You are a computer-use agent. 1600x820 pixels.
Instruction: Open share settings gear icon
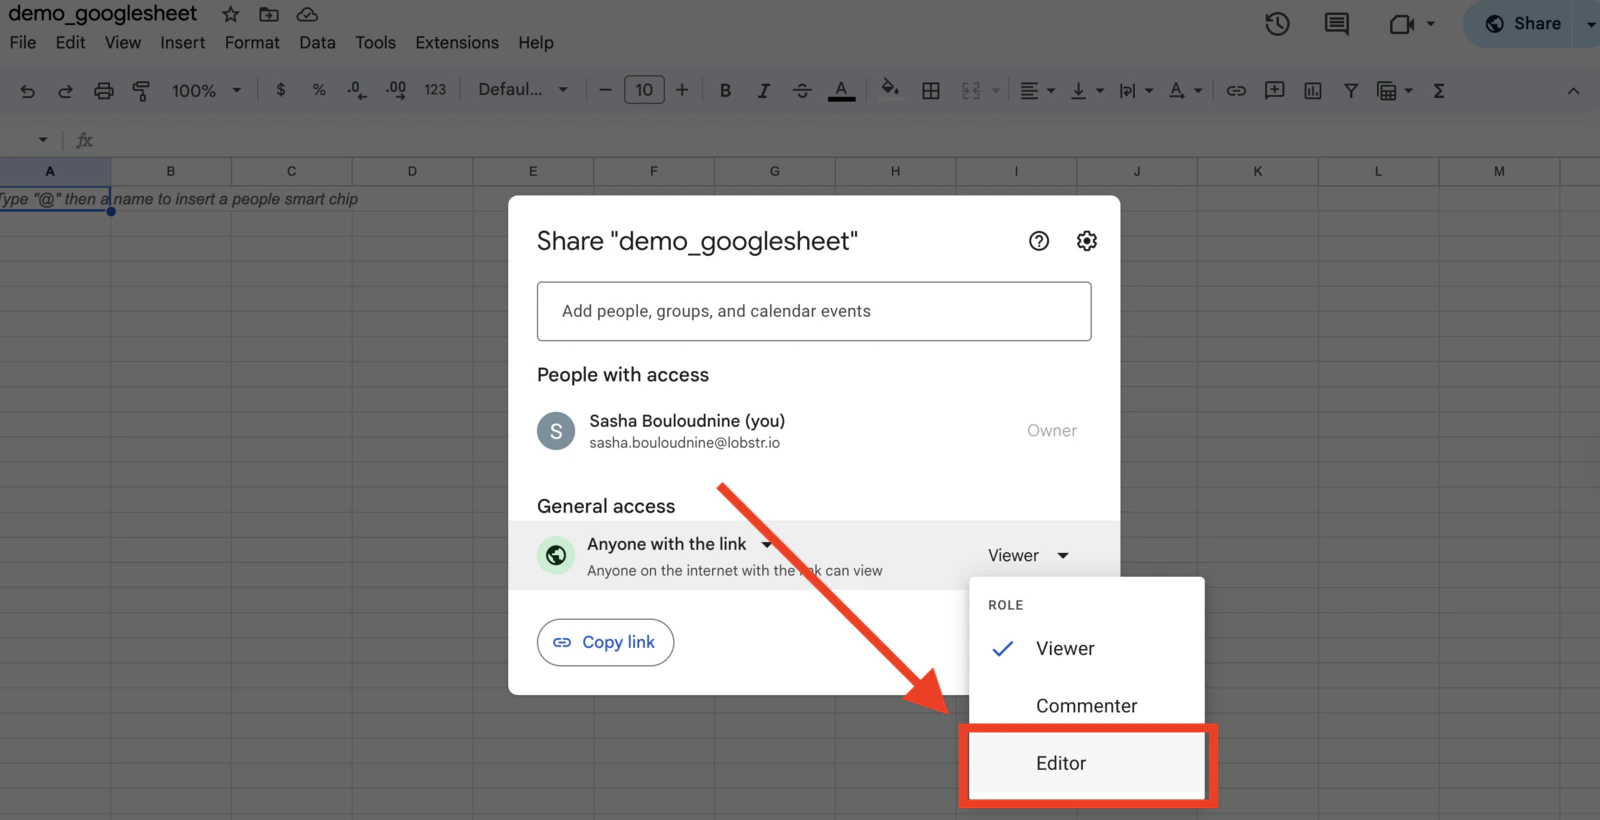point(1087,241)
